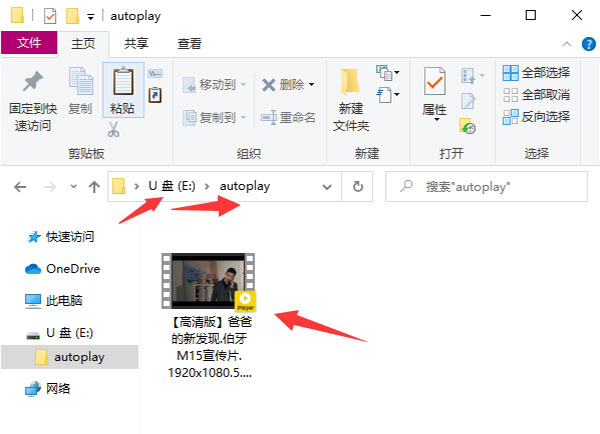Click the Pin to Quick access icon
The height and width of the screenshot is (434, 600).
click(x=33, y=82)
